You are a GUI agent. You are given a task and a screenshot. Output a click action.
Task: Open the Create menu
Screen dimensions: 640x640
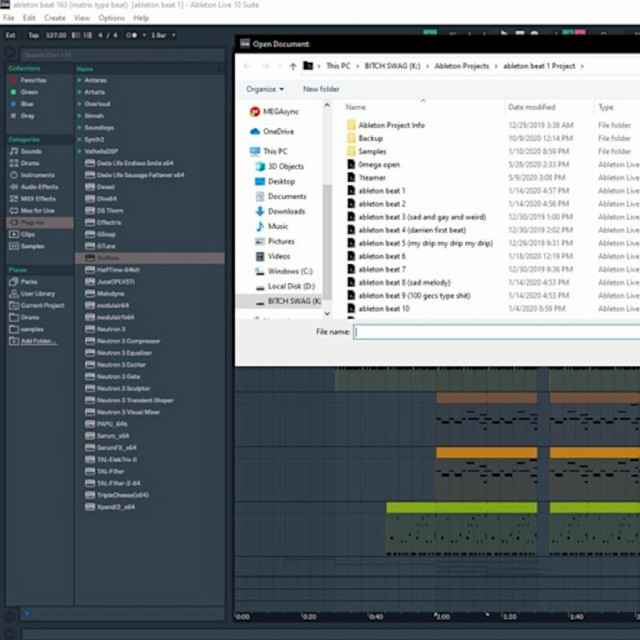click(55, 18)
